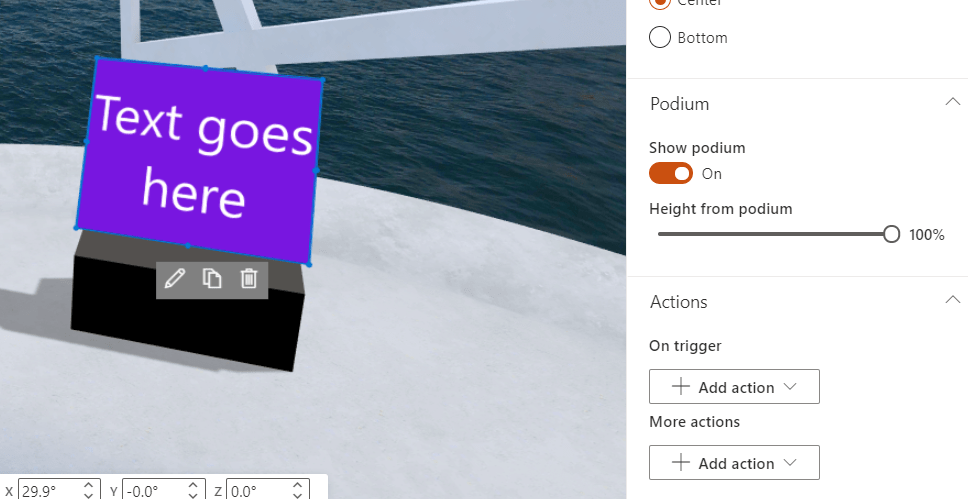The height and width of the screenshot is (499, 968).
Task: Turn off the Show podium toggle
Action: click(x=671, y=174)
